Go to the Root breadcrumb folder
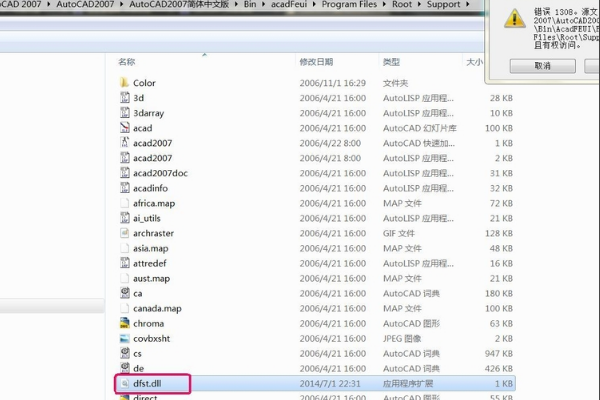This screenshot has width=600, height=400. coord(402,4)
